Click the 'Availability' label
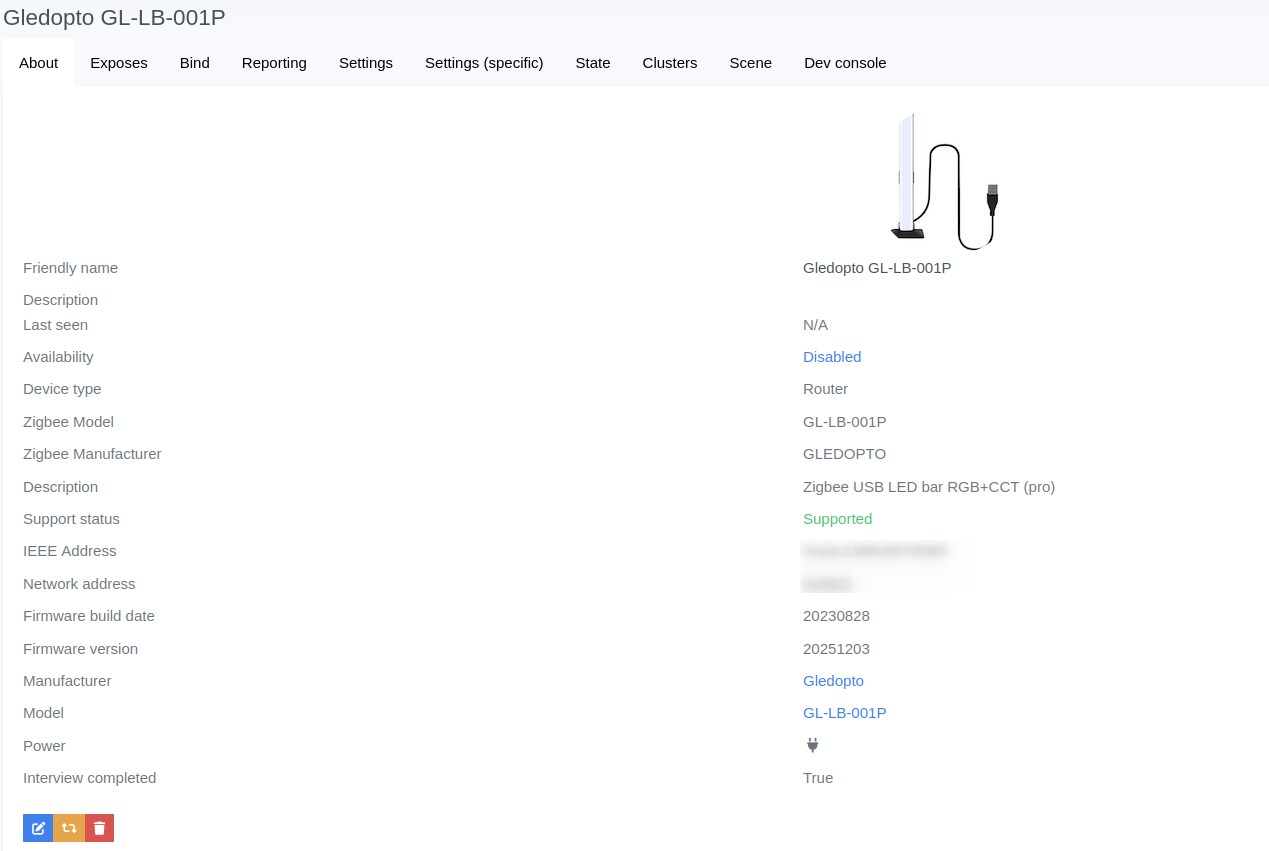1269x851 pixels. tap(58, 357)
